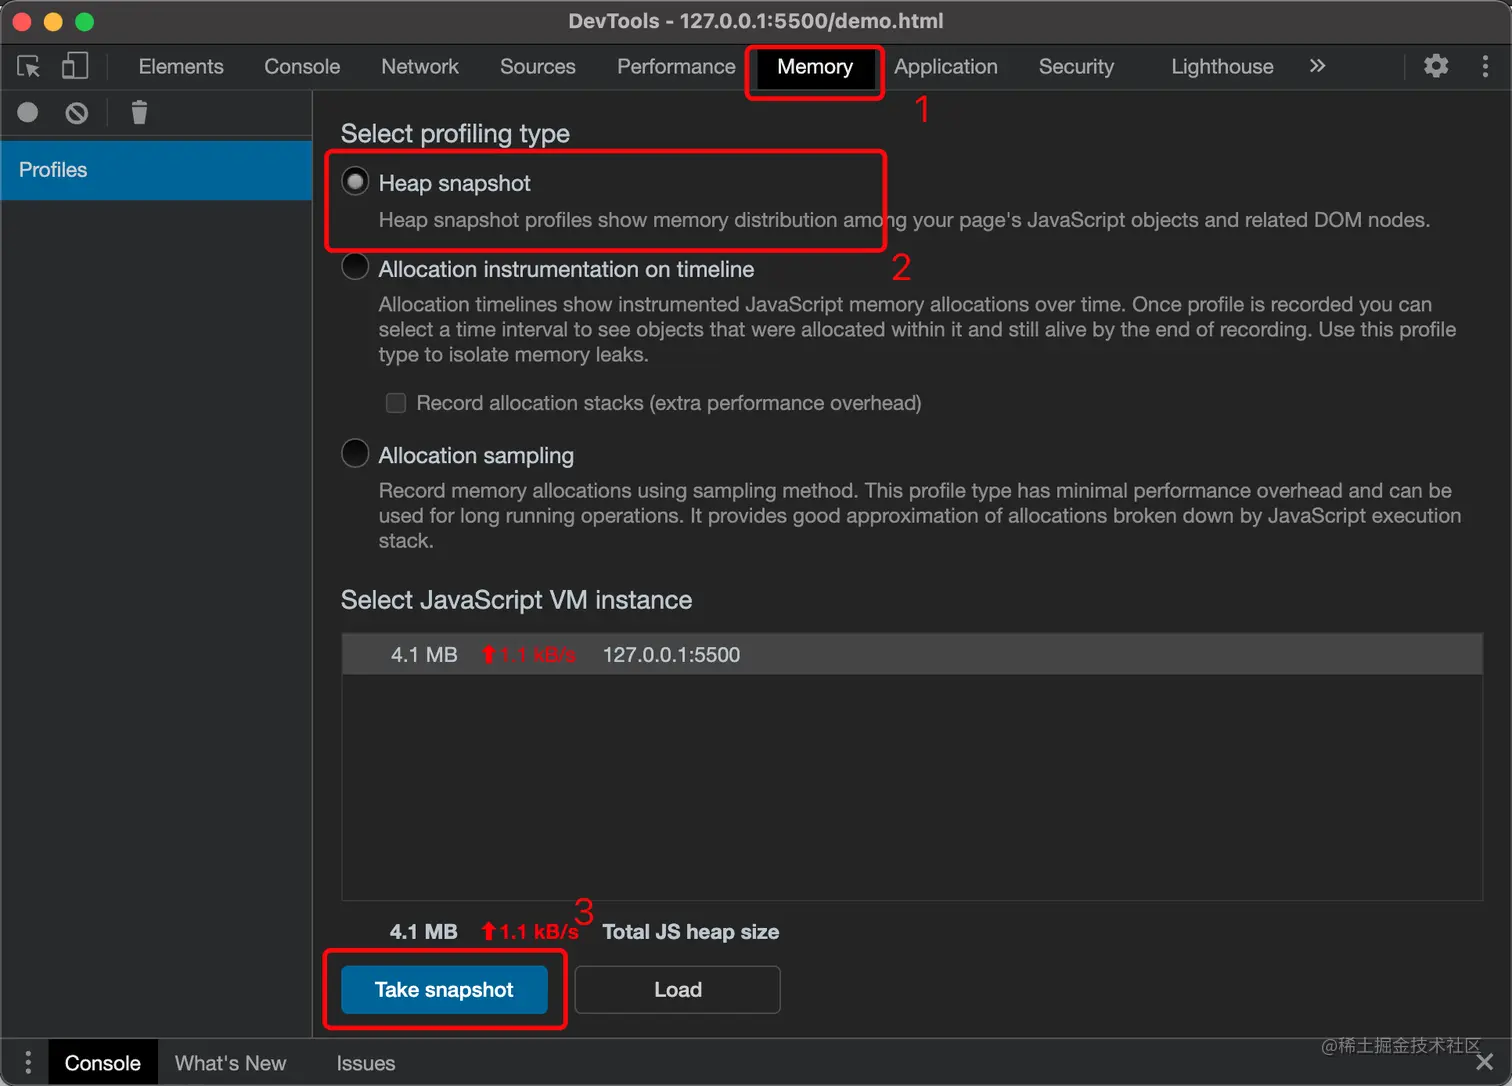Click the clear all profiles icon
The image size is (1512, 1086).
[77, 113]
